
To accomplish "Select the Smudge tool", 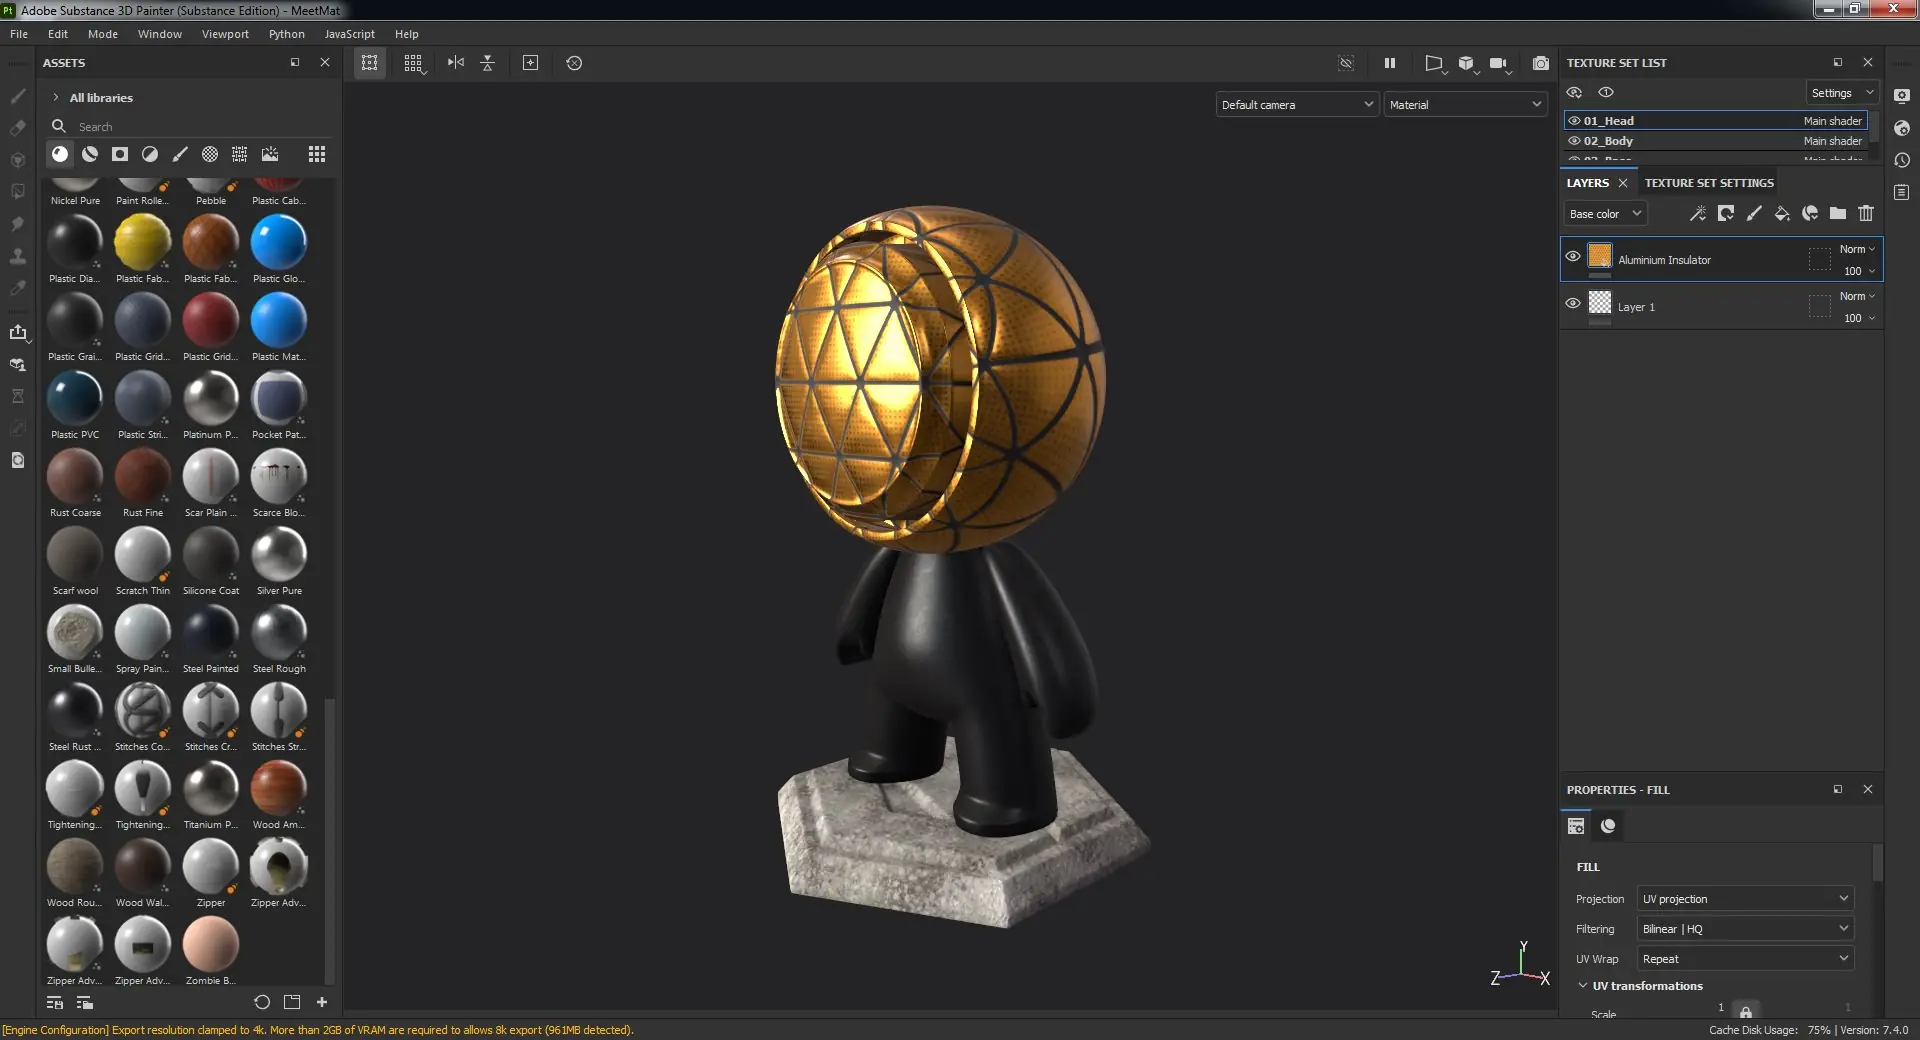I will tap(18, 224).
